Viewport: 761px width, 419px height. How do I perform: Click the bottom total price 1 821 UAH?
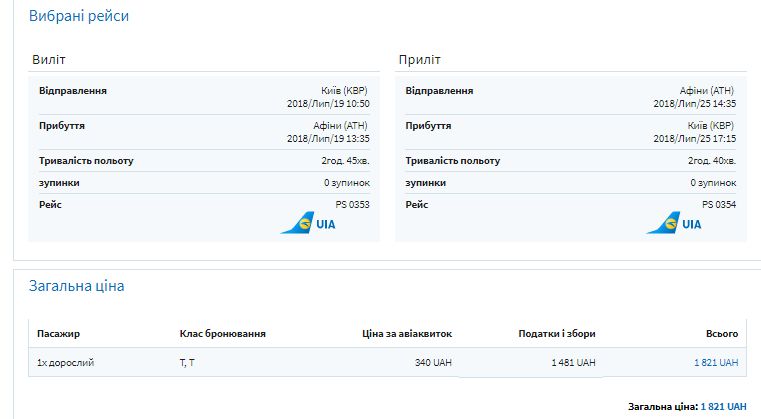click(722, 407)
